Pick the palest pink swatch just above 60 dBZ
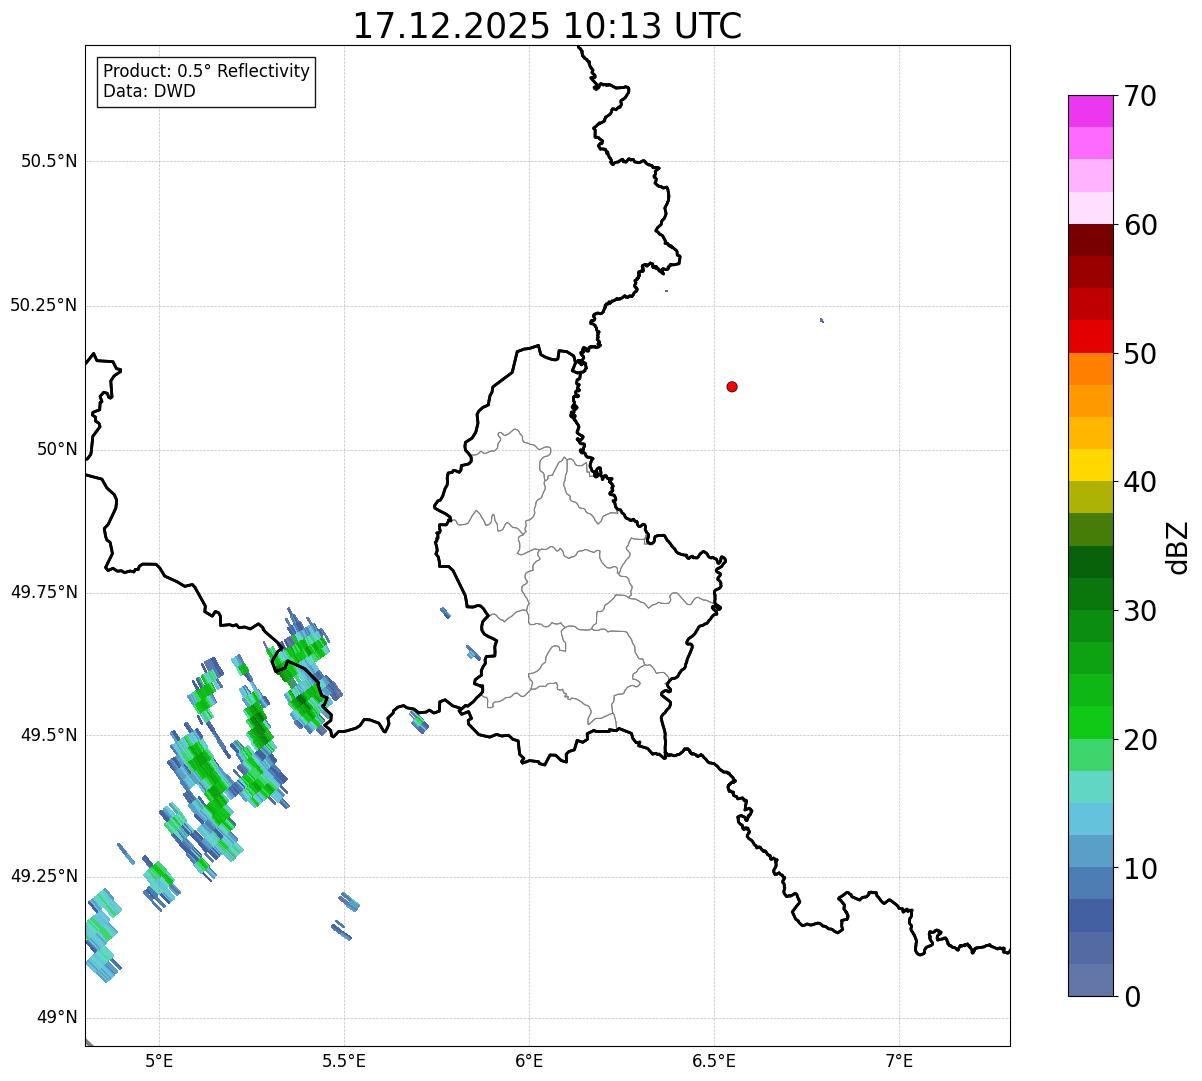 point(1090,208)
